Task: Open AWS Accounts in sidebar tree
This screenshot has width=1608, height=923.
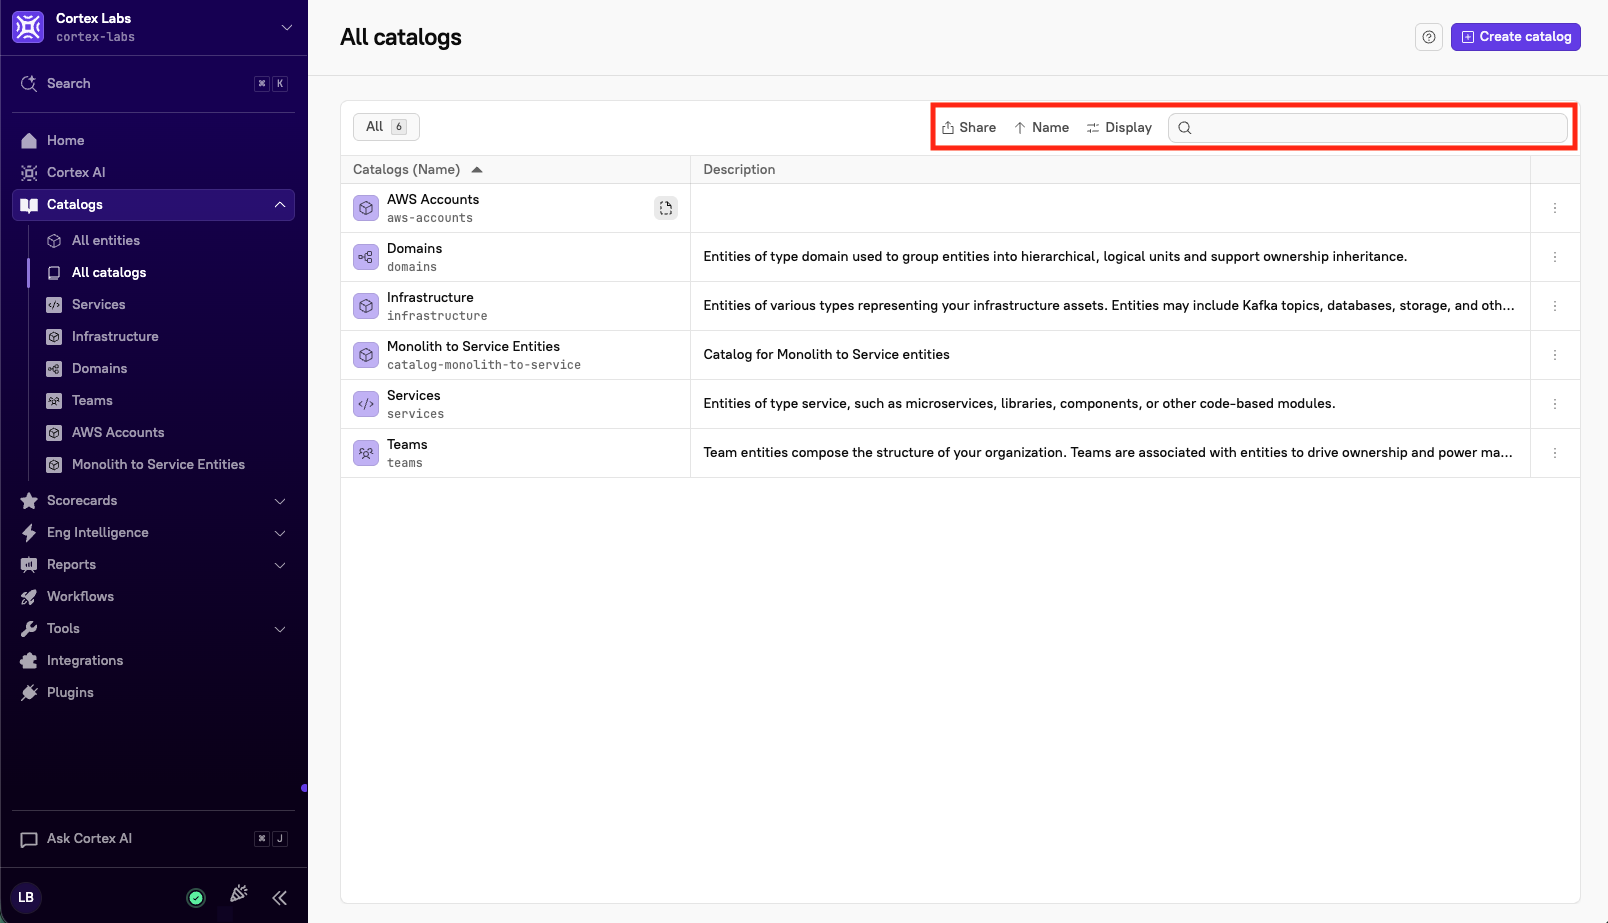Action: (118, 433)
